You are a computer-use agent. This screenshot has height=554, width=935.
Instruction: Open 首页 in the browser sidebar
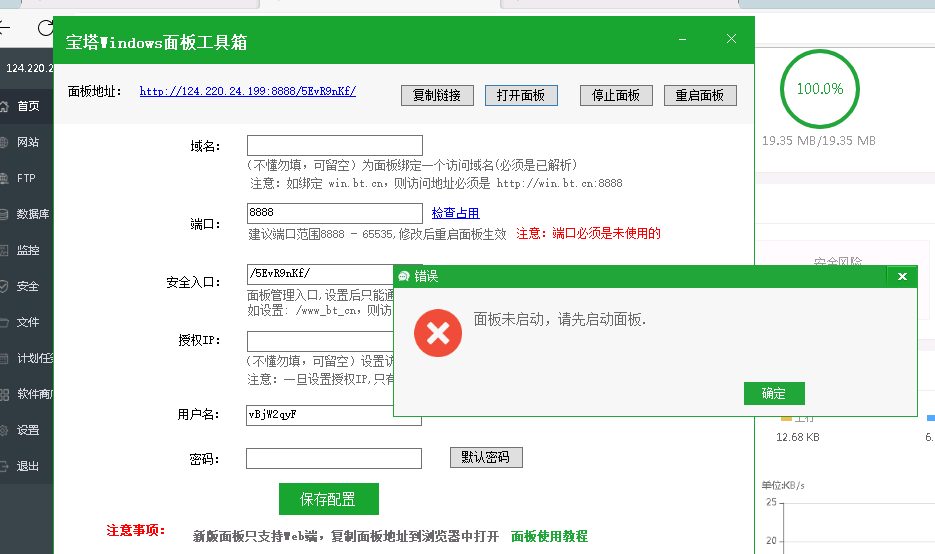pyautogui.click(x=27, y=106)
